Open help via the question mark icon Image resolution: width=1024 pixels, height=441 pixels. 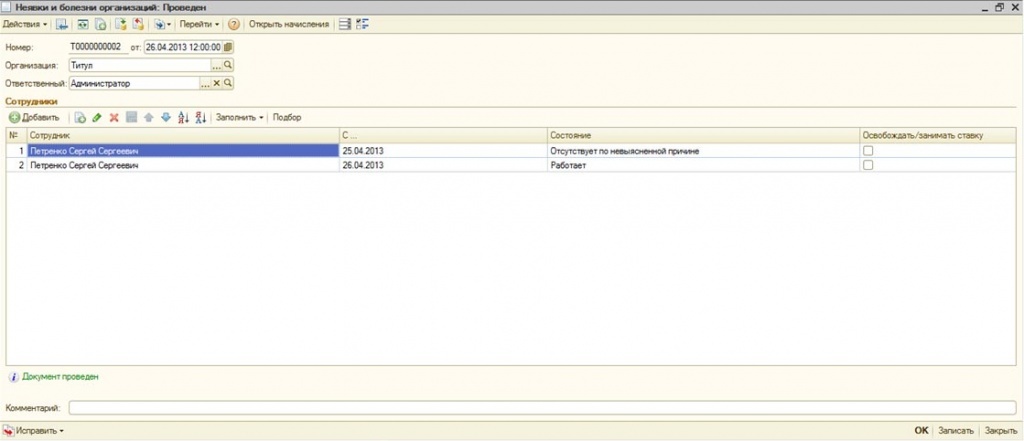click(233, 24)
